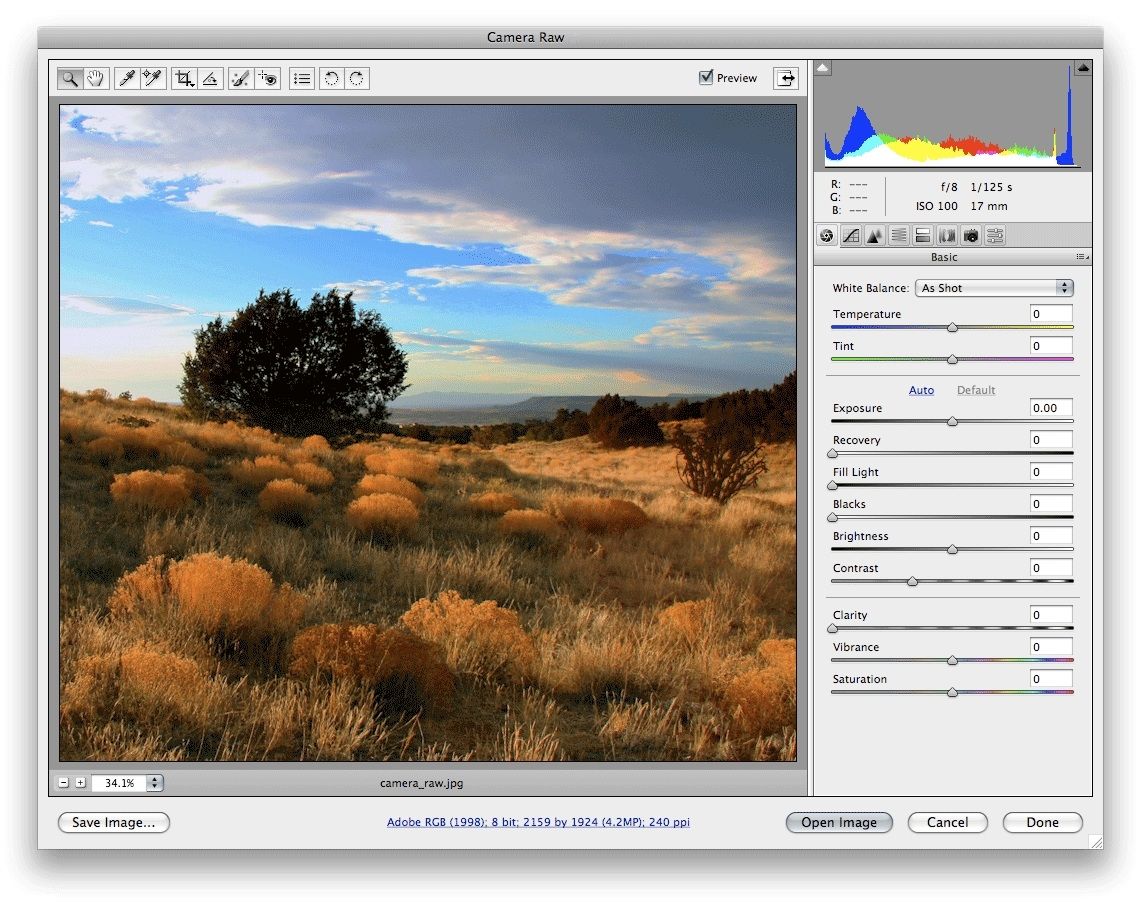Expand the Basic panel options menu
The image size is (1144, 911).
click(1080, 257)
